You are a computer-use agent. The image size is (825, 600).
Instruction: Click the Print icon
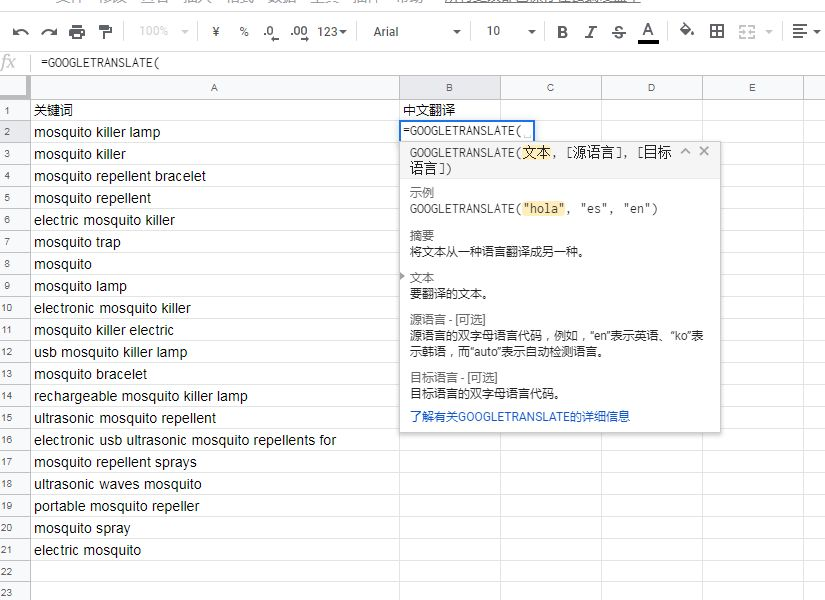[x=77, y=32]
